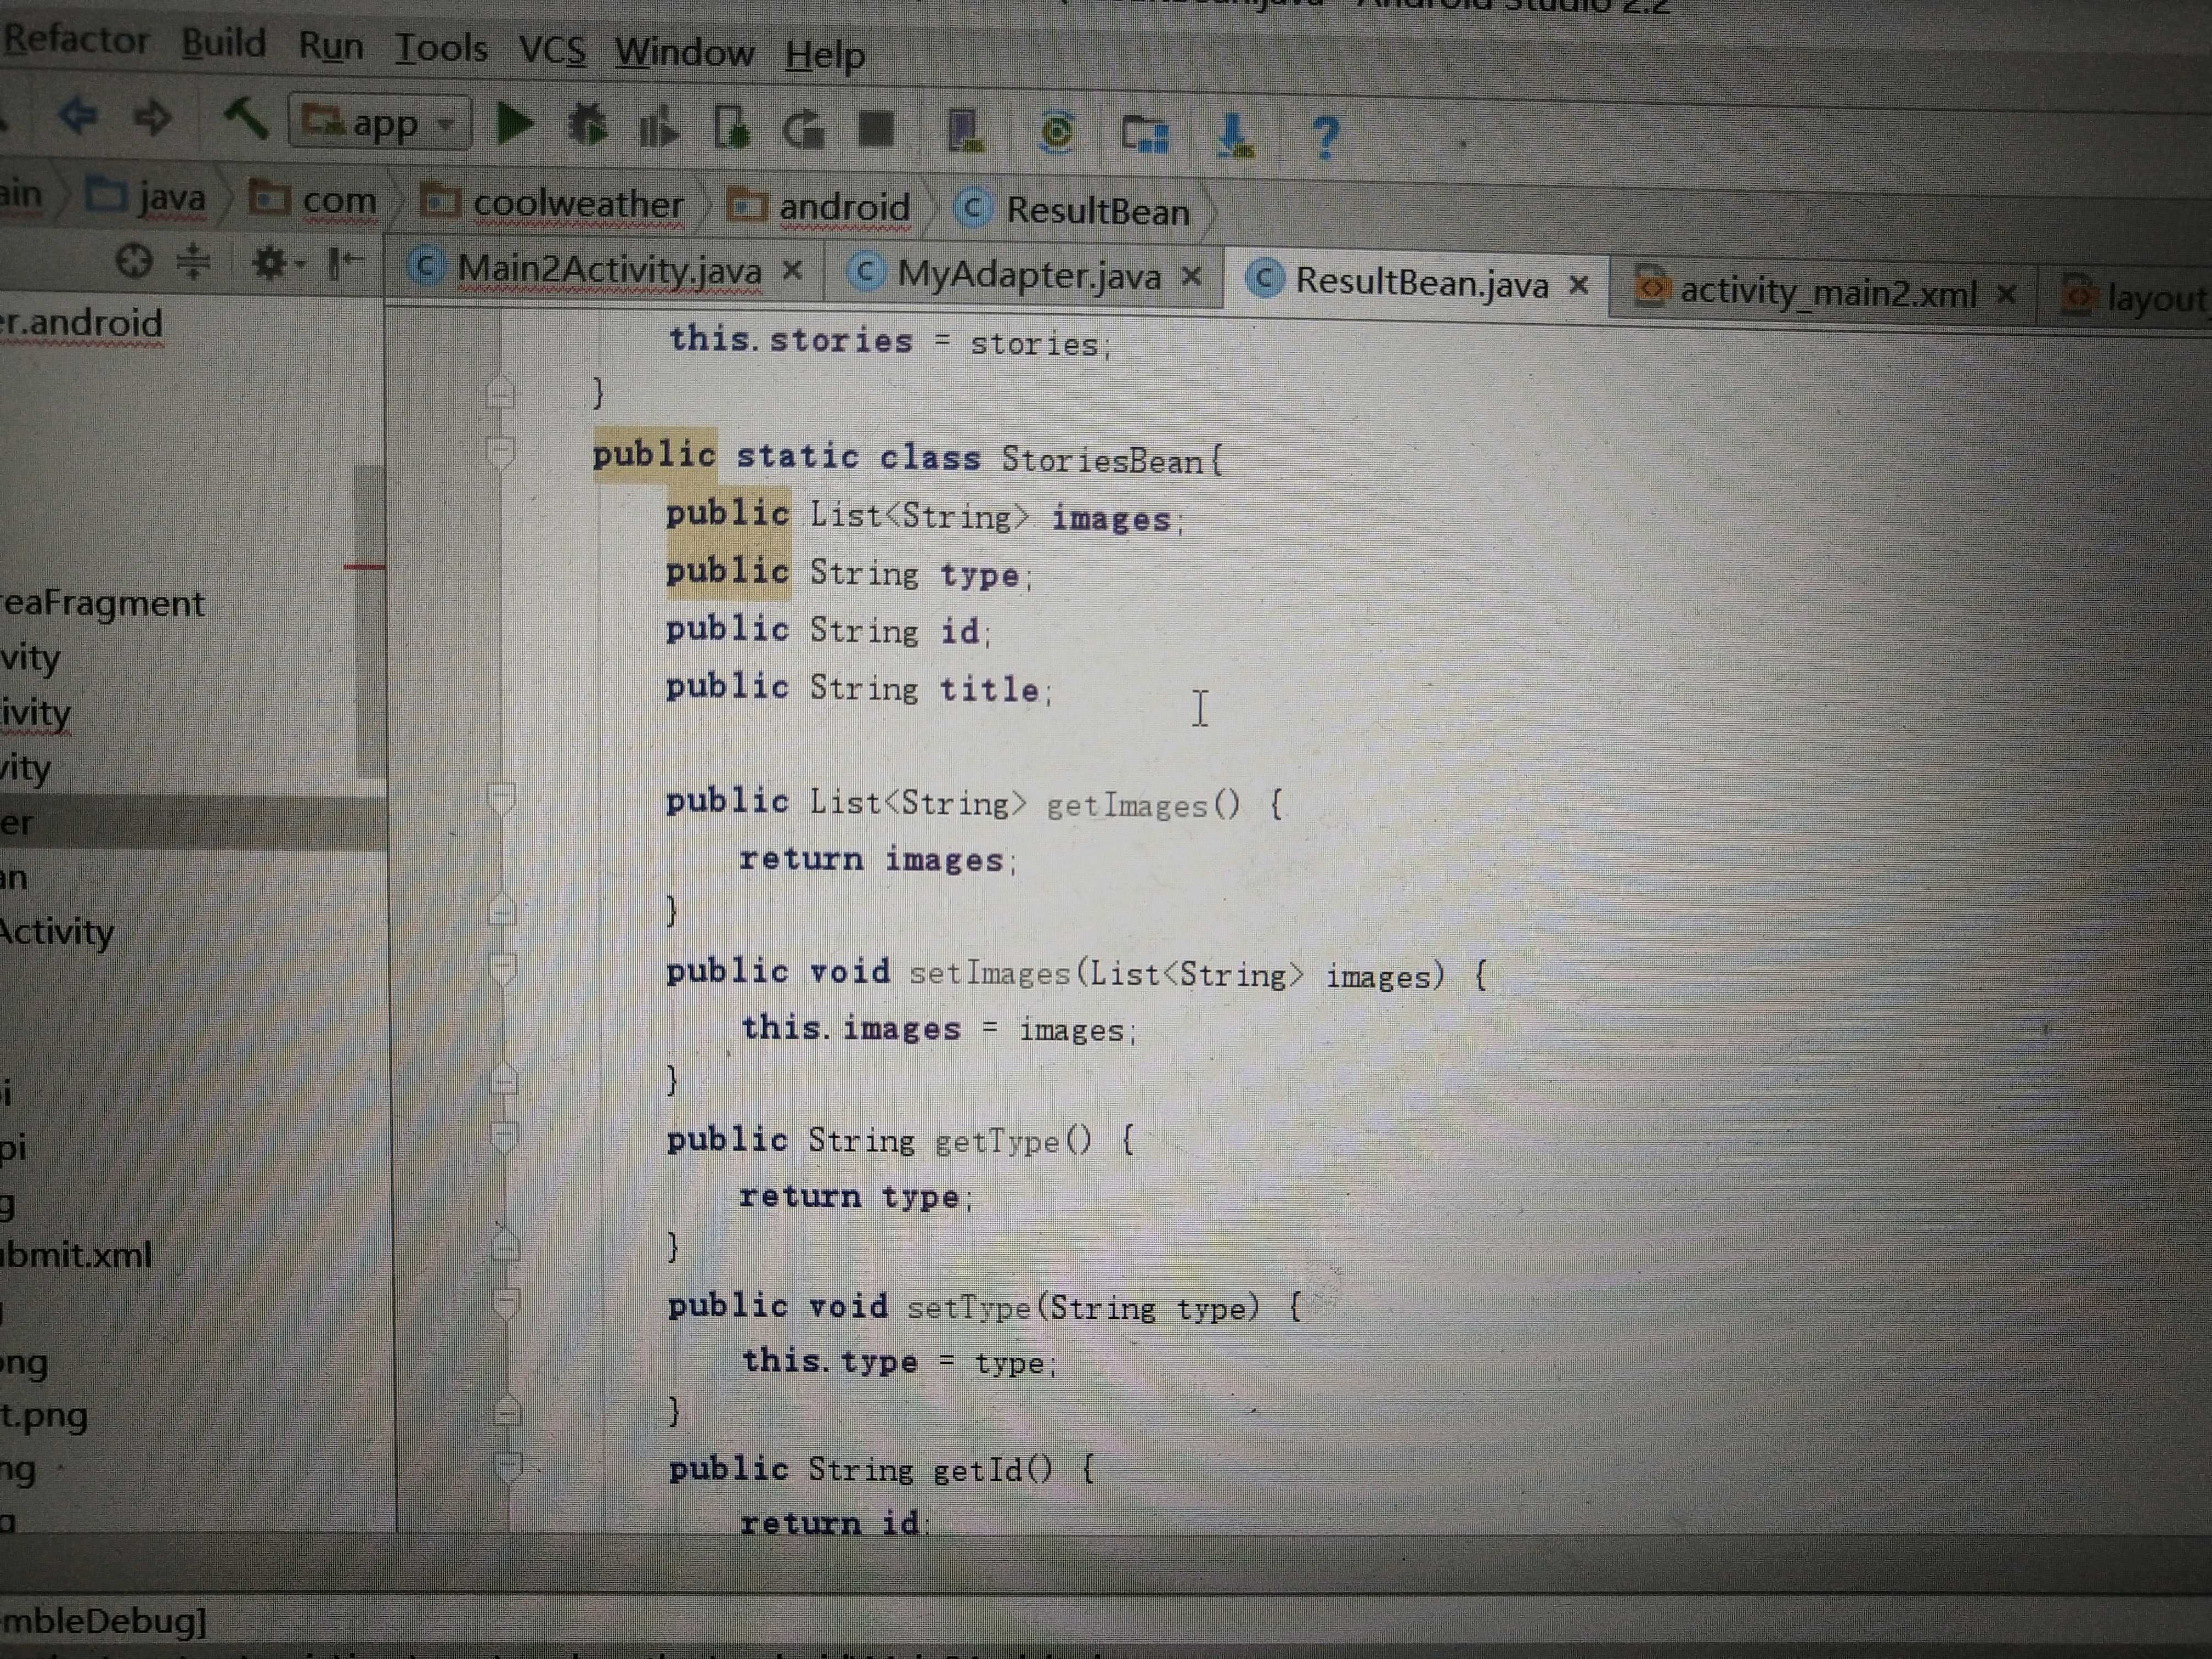Click the Make Project hammer icon
Screen dimensions: 2212x1659
pyautogui.click(x=245, y=120)
